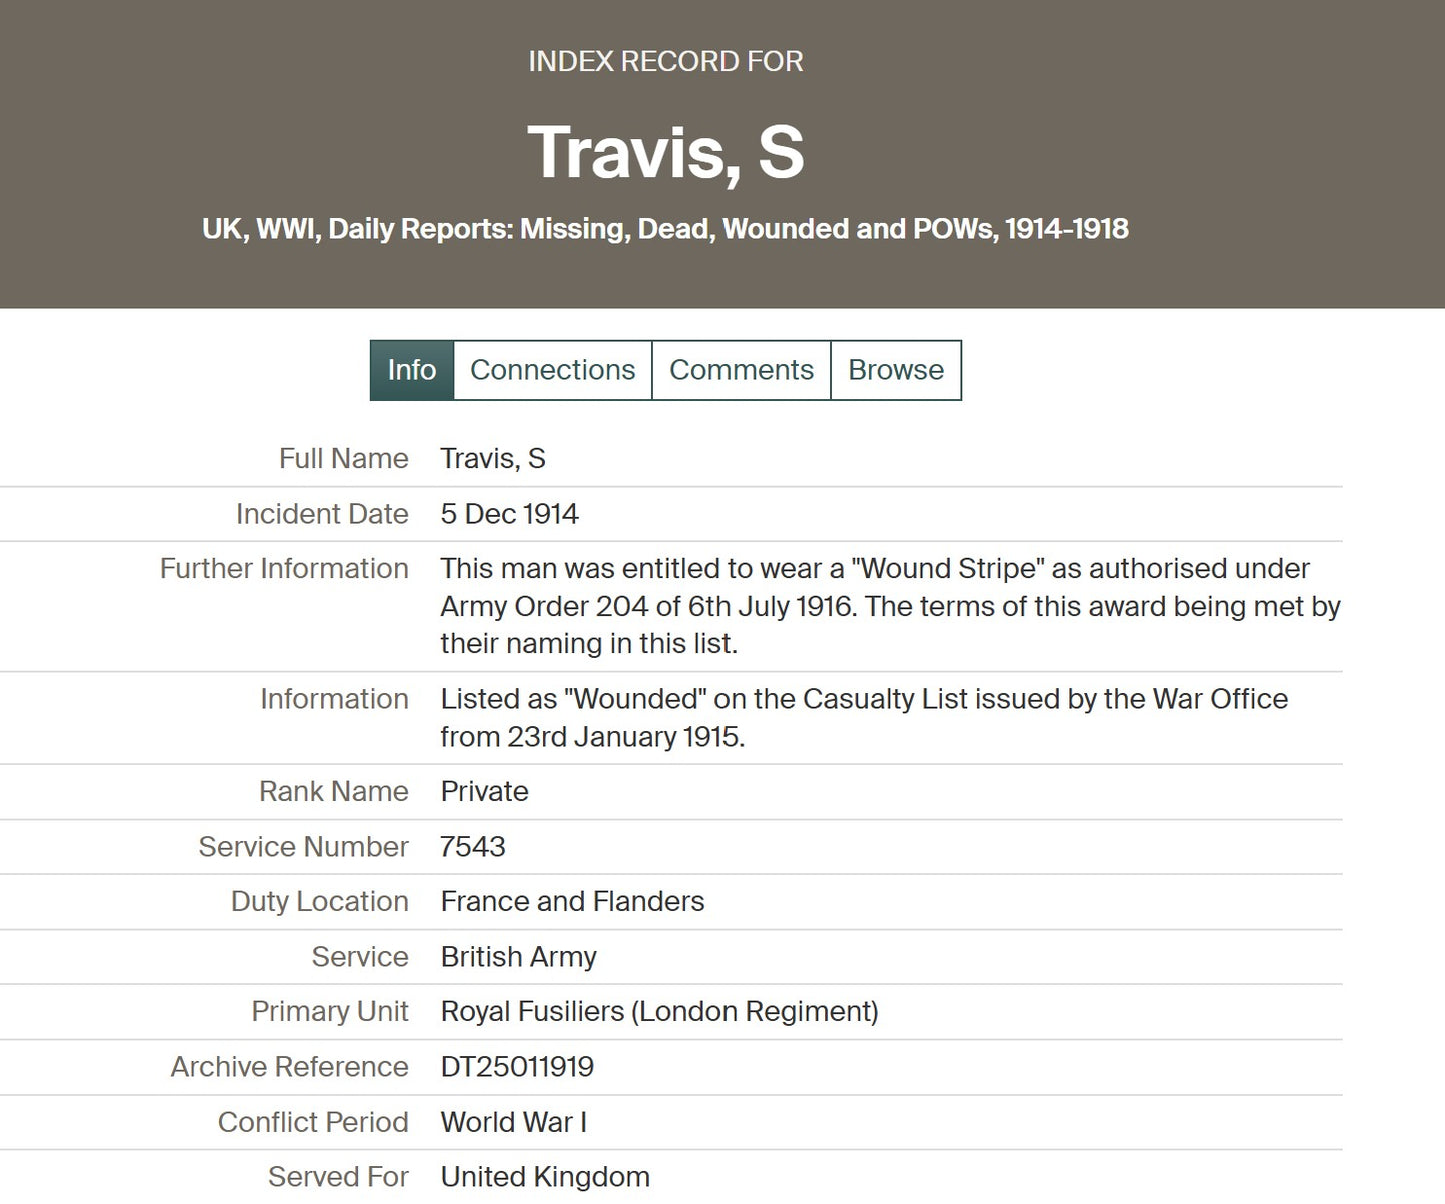This screenshot has height=1204, width=1445.
Task: Select the incident date 5 Dec 1914
Action: click(x=509, y=514)
